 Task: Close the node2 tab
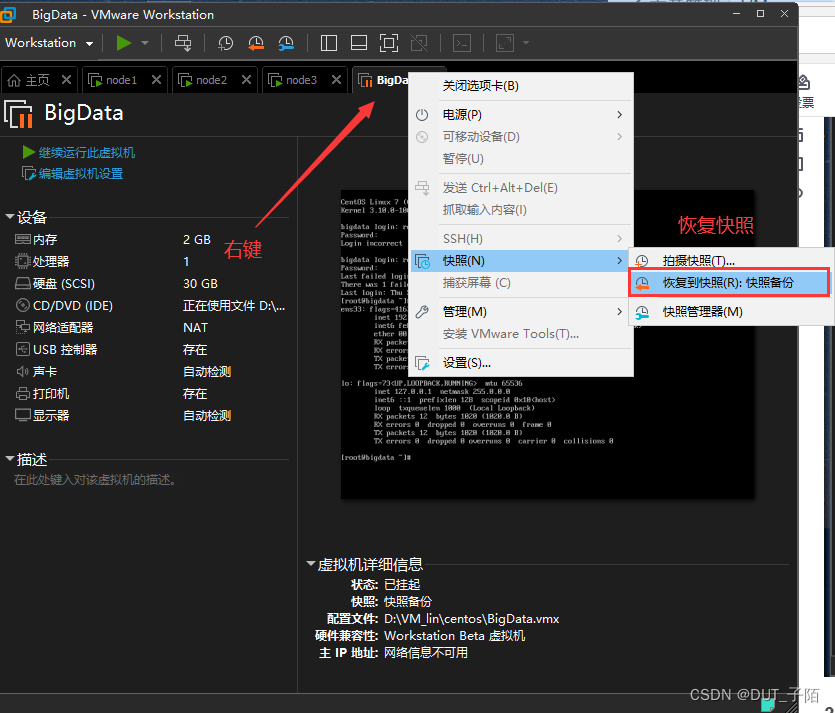point(246,80)
